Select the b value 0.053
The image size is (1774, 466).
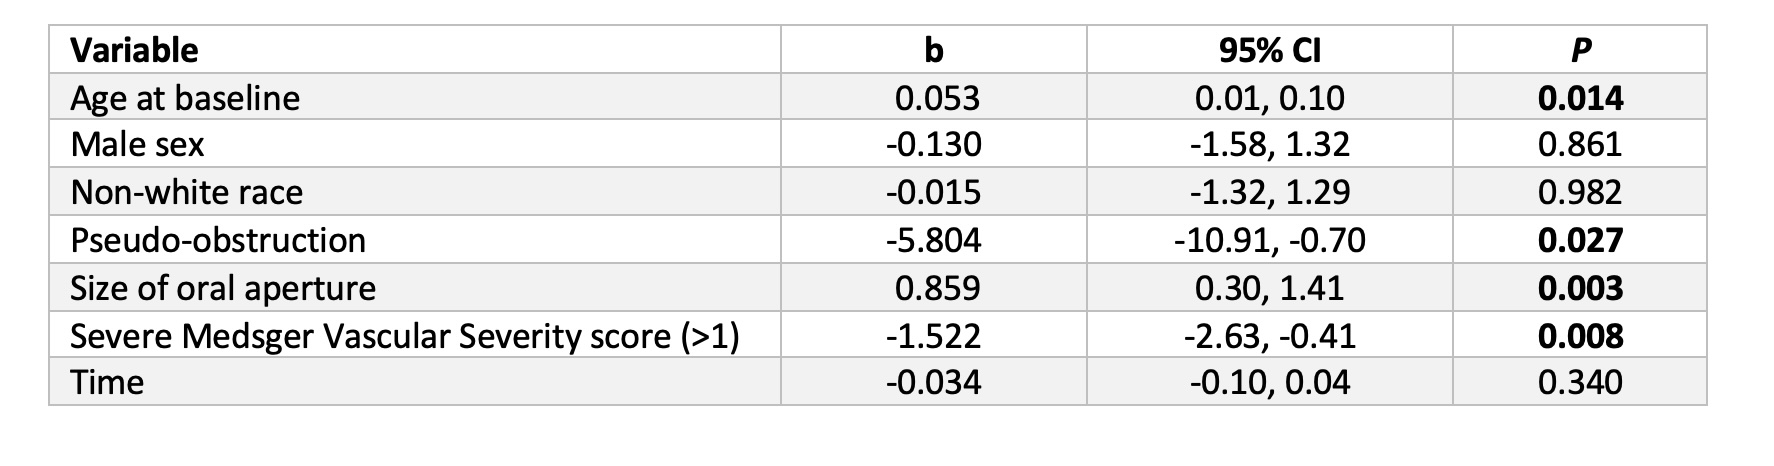pos(937,98)
